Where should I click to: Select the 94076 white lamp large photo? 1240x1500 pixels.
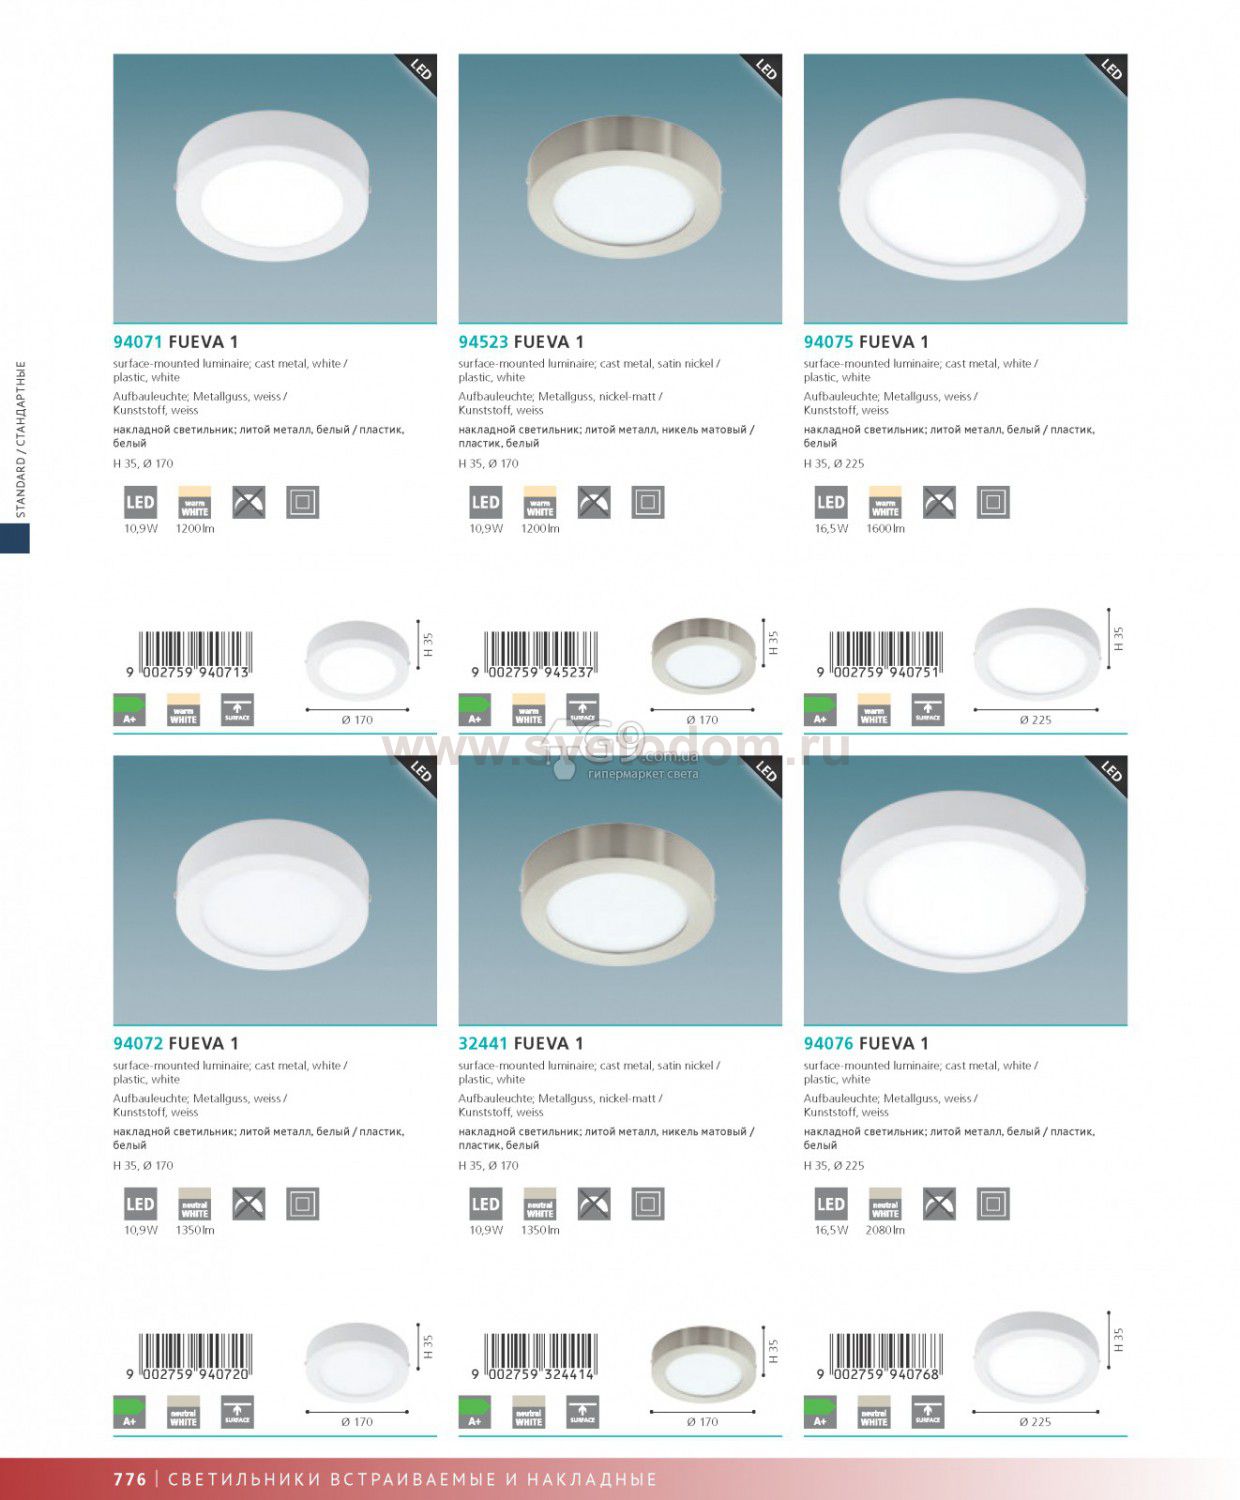coord(965,890)
